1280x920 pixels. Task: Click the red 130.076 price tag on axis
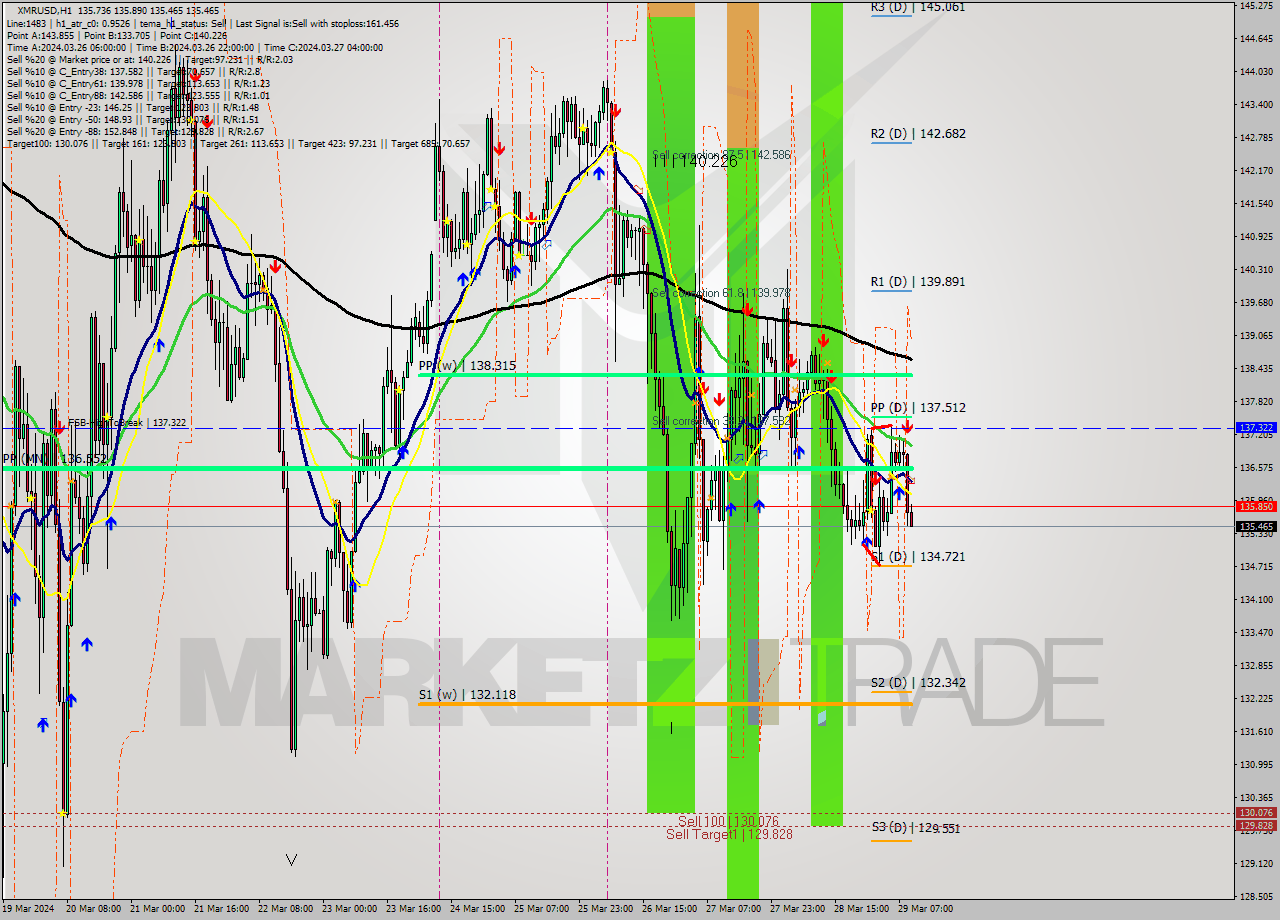[1256, 813]
